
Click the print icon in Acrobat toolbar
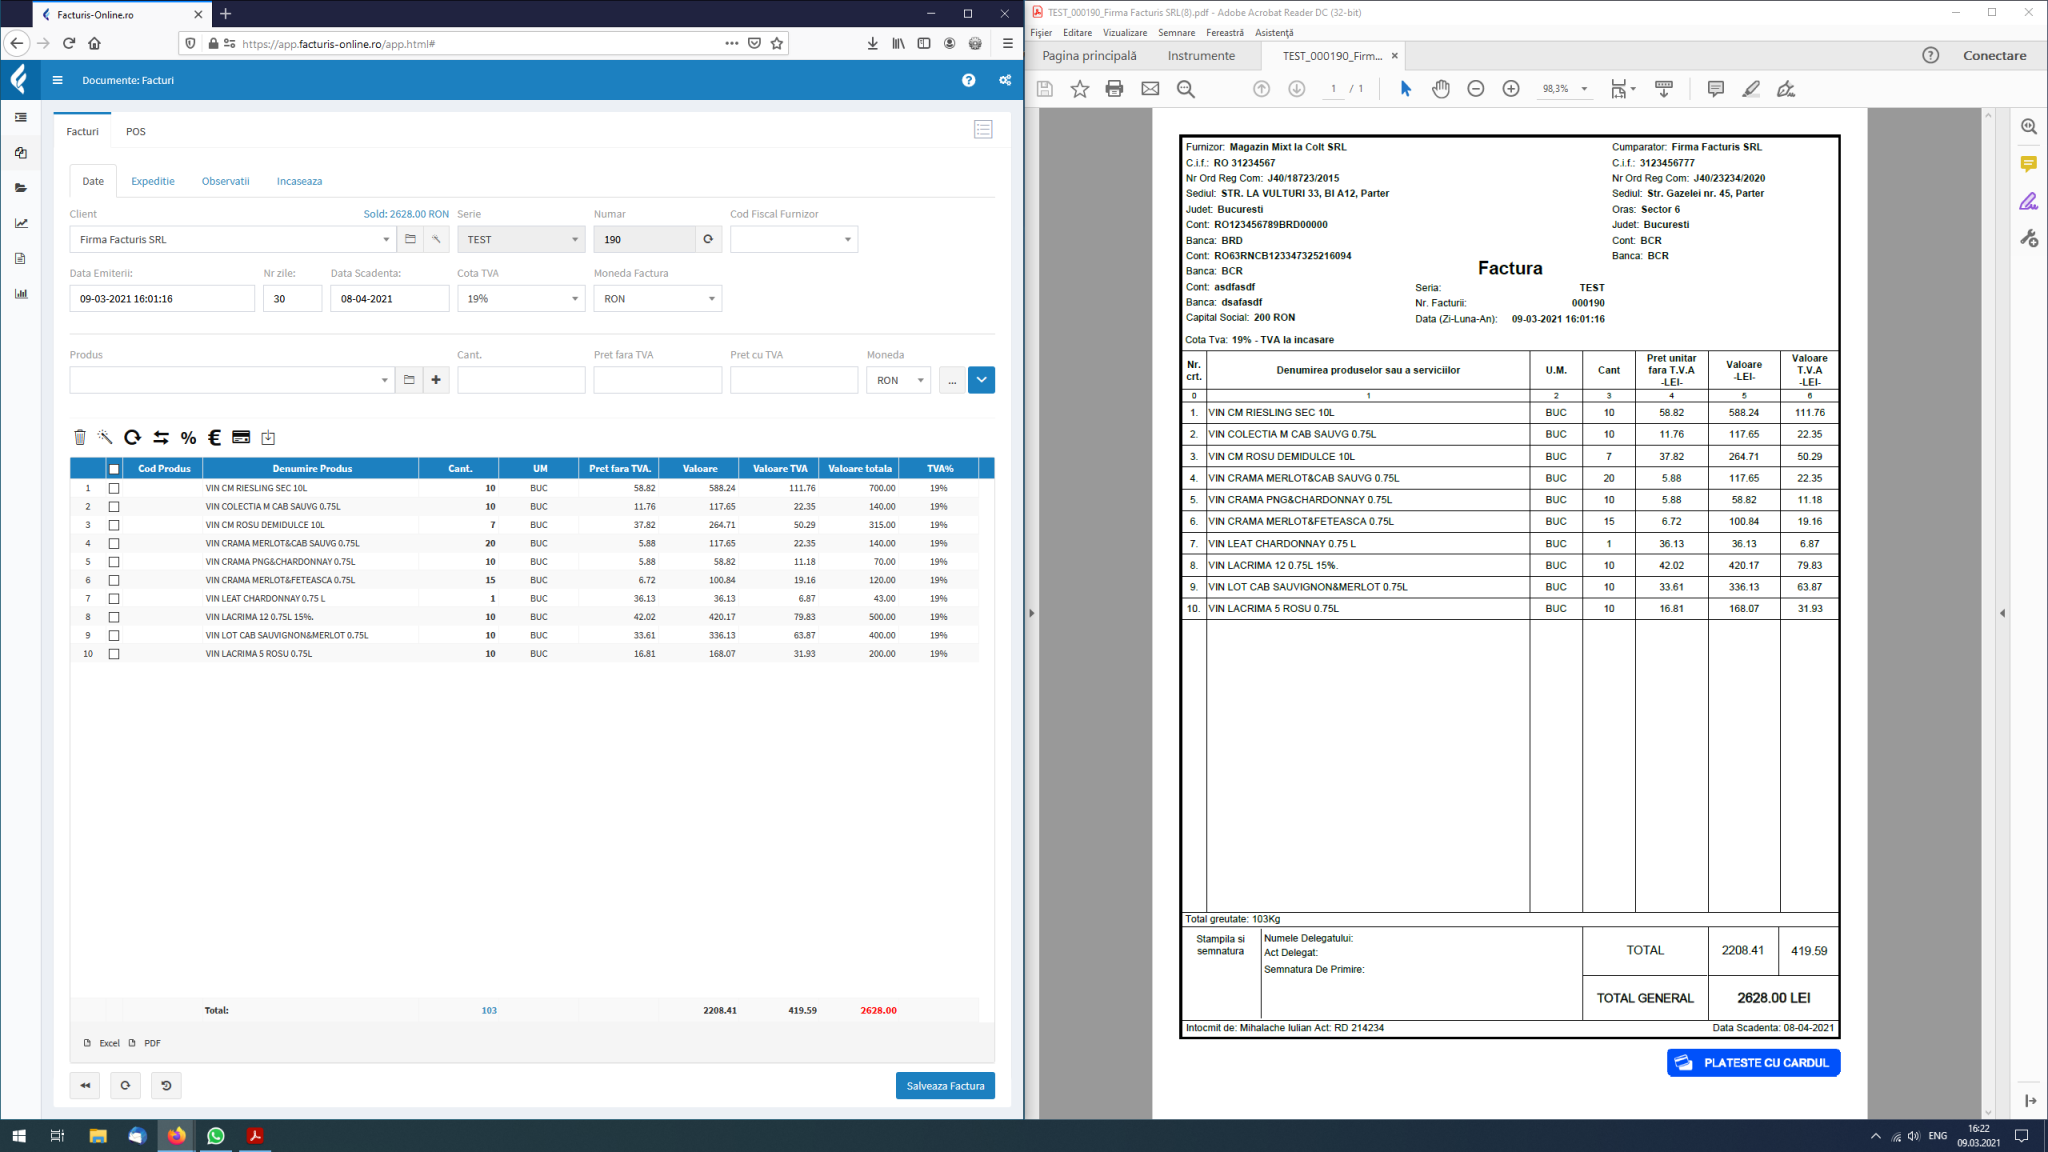(x=1114, y=89)
